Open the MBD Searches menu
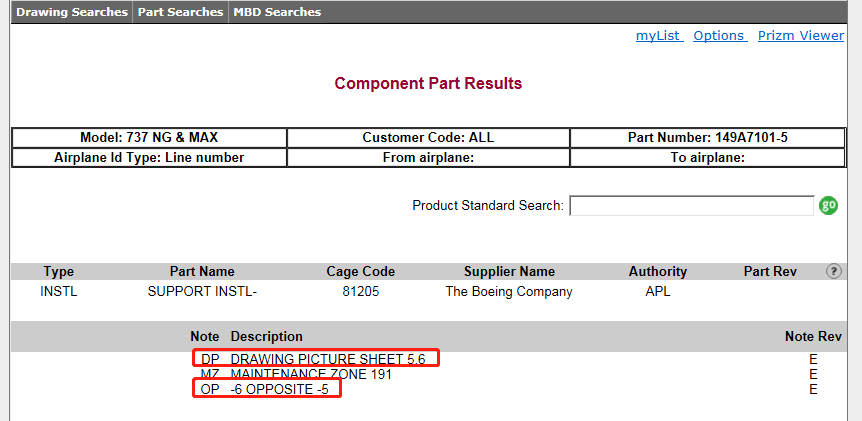The image size is (862, 421). click(277, 12)
